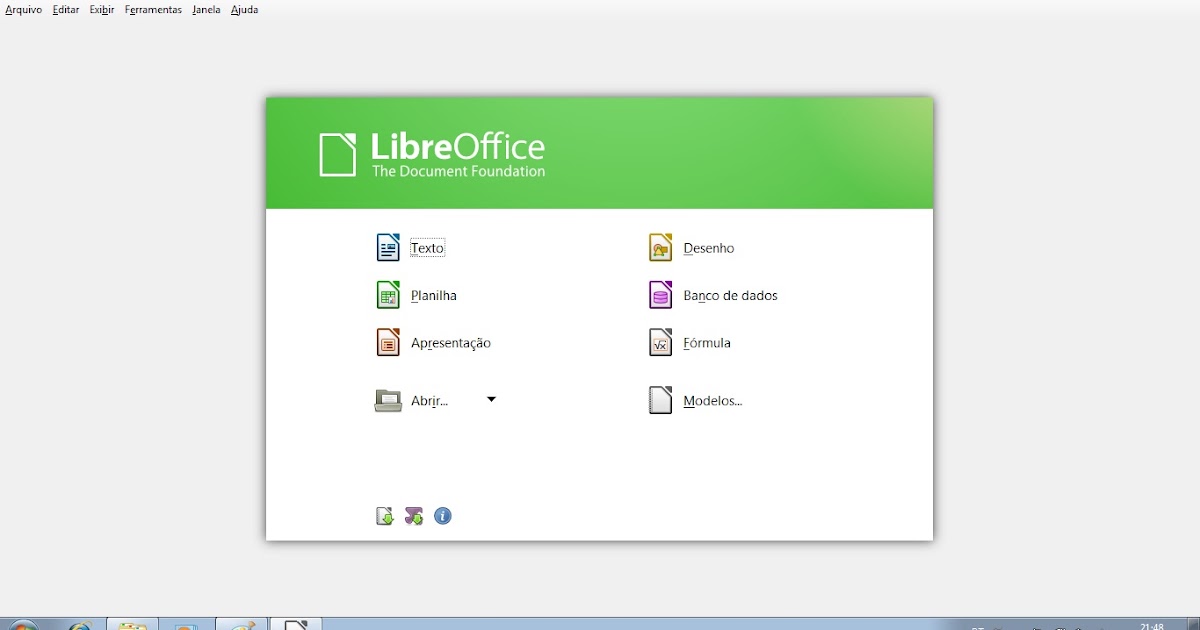Open Draw using the Desenho icon
The width and height of the screenshot is (1200, 630).
pos(660,246)
